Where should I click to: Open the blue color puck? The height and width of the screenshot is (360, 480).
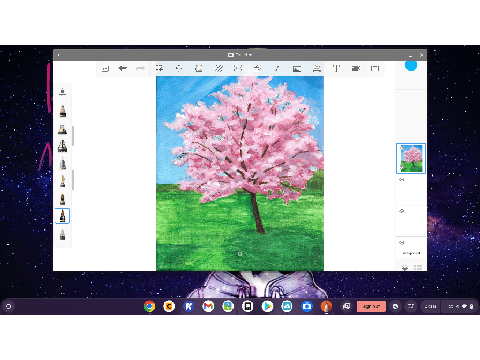pos(411,66)
